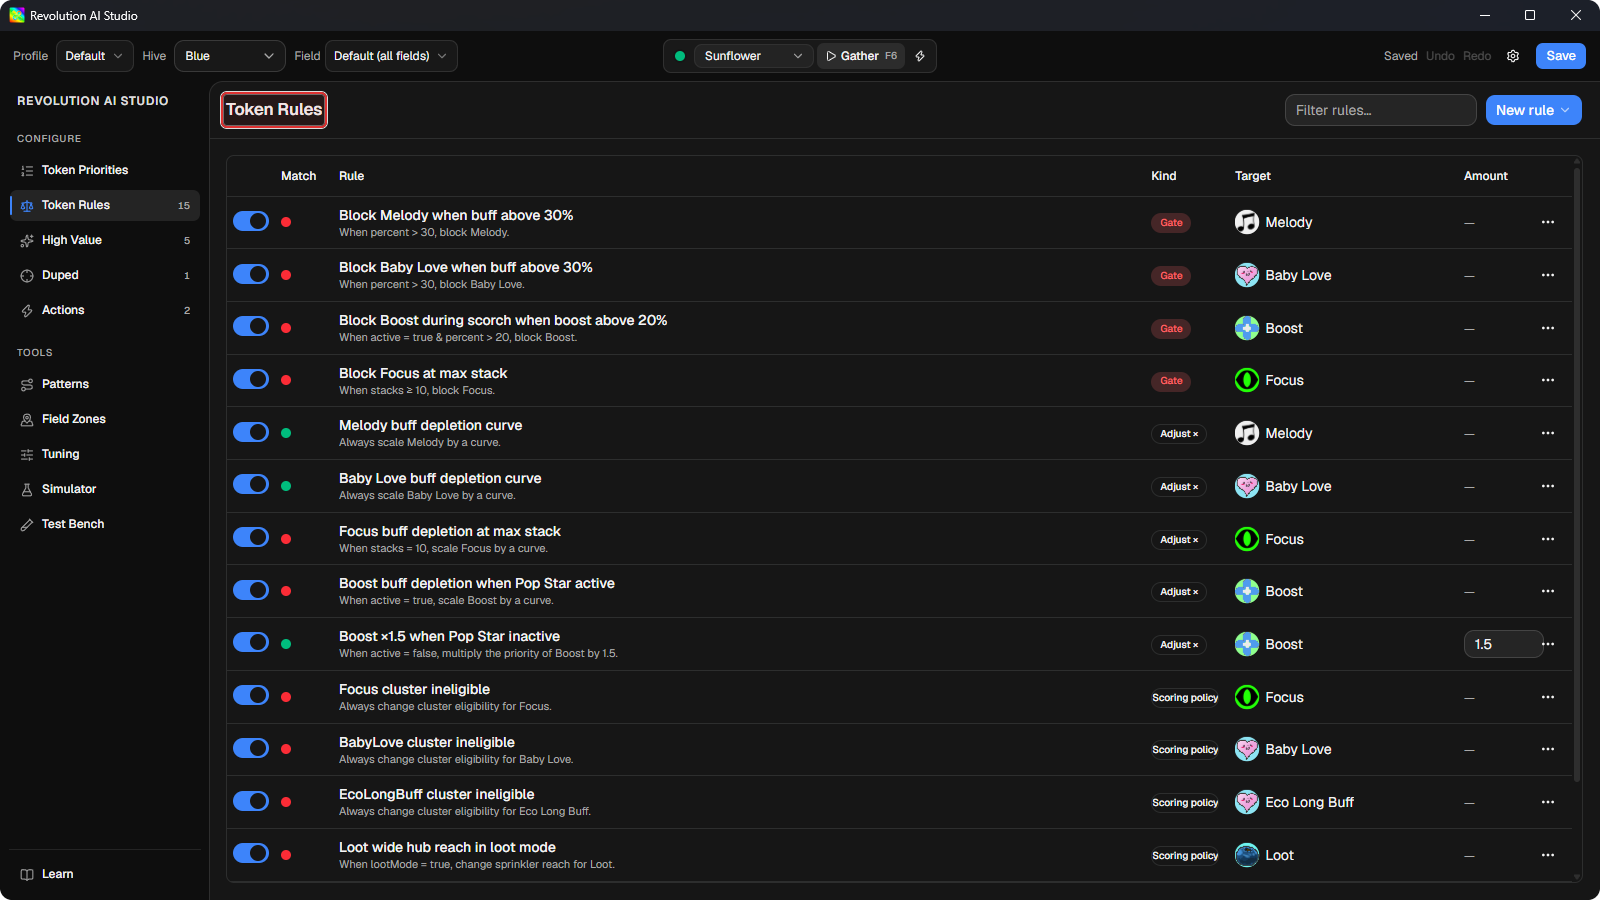Toggle Baby Love buff depletion curve rule
The width and height of the screenshot is (1600, 900).
[251, 484]
